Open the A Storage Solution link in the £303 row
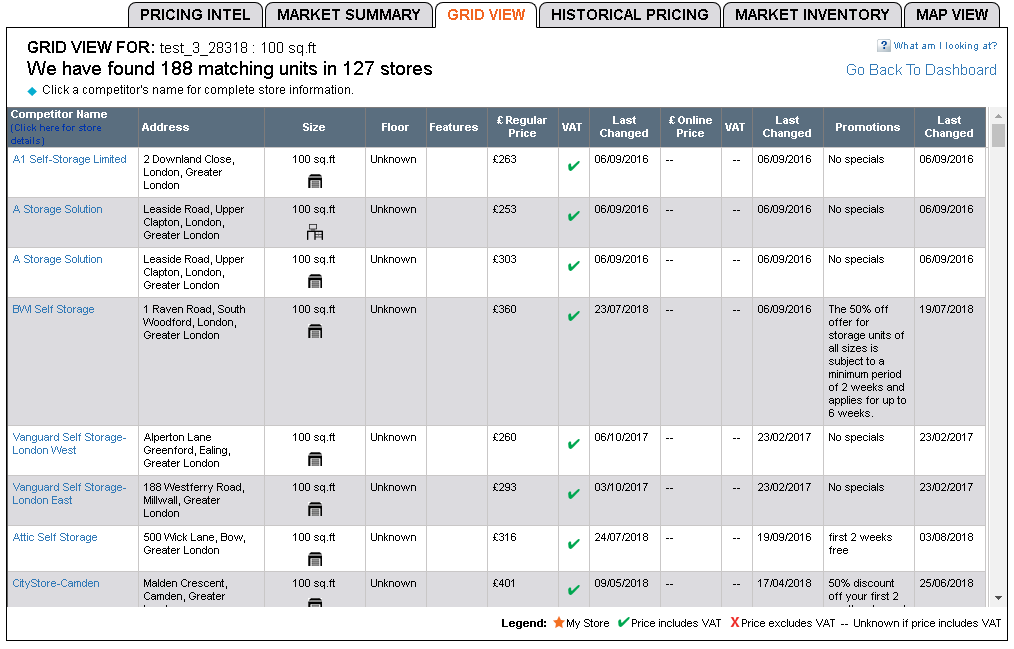 [x=58, y=259]
